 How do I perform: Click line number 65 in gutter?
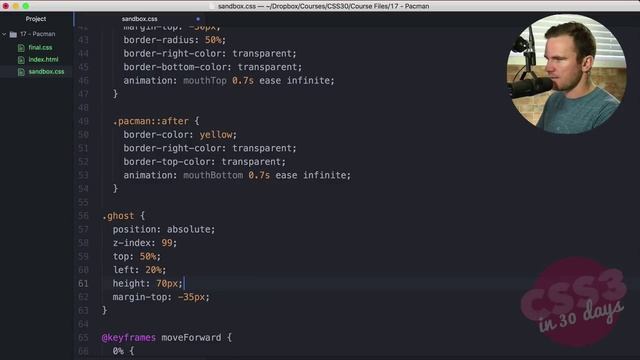[x=83, y=338]
